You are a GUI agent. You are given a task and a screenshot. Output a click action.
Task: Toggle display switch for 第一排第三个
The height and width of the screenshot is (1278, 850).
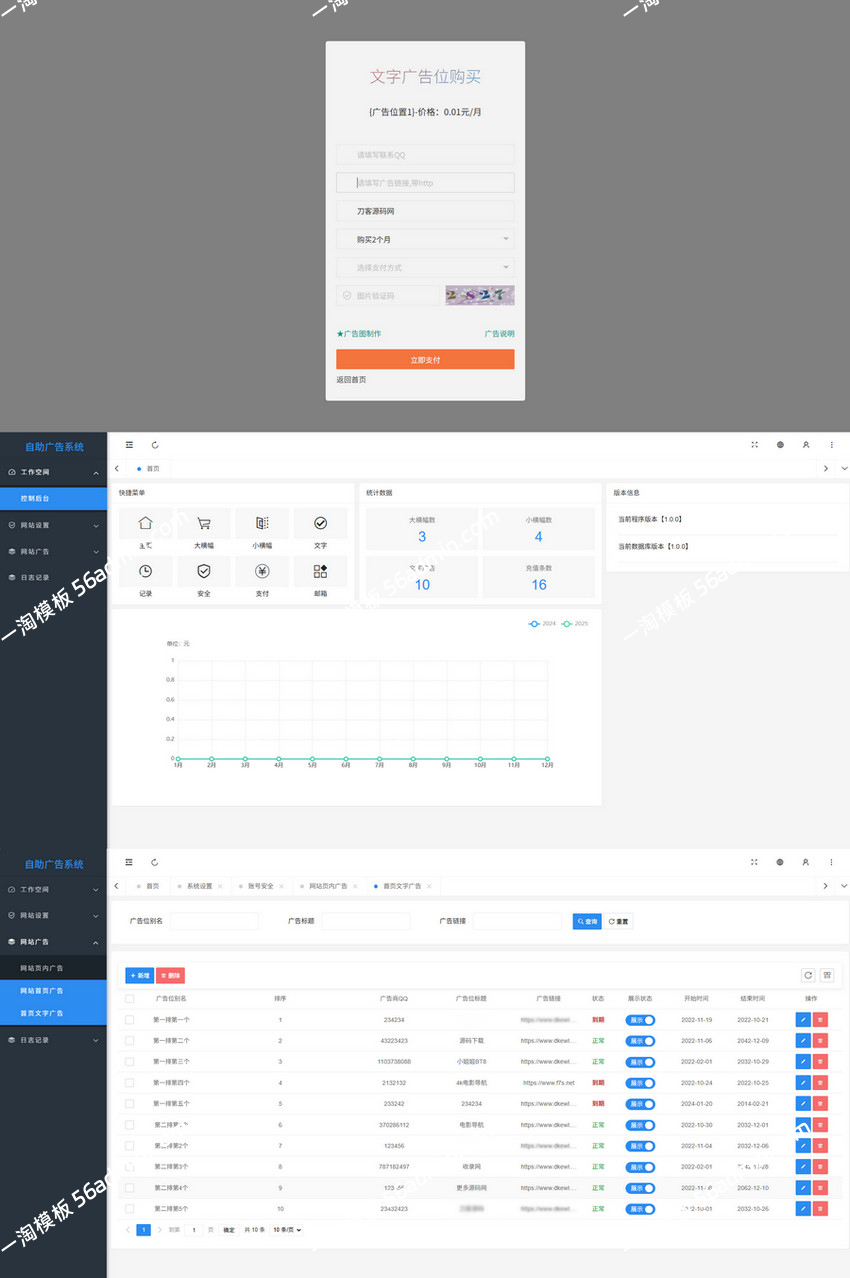[x=640, y=1062]
